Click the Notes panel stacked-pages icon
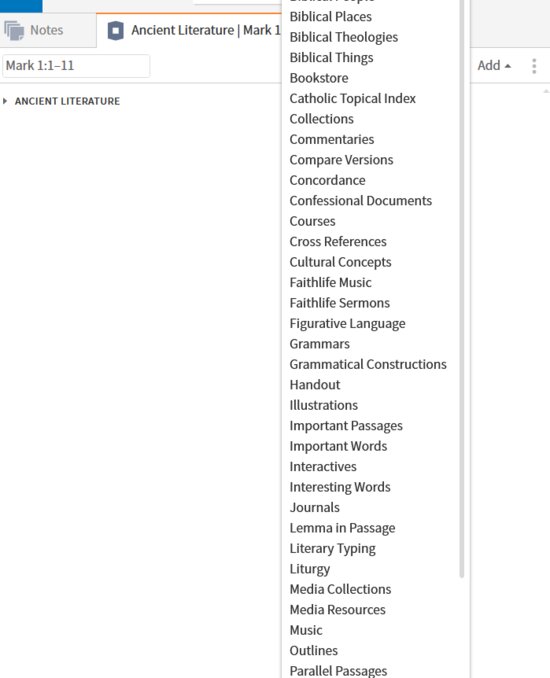The image size is (550, 678). pyautogui.click(x=14, y=30)
